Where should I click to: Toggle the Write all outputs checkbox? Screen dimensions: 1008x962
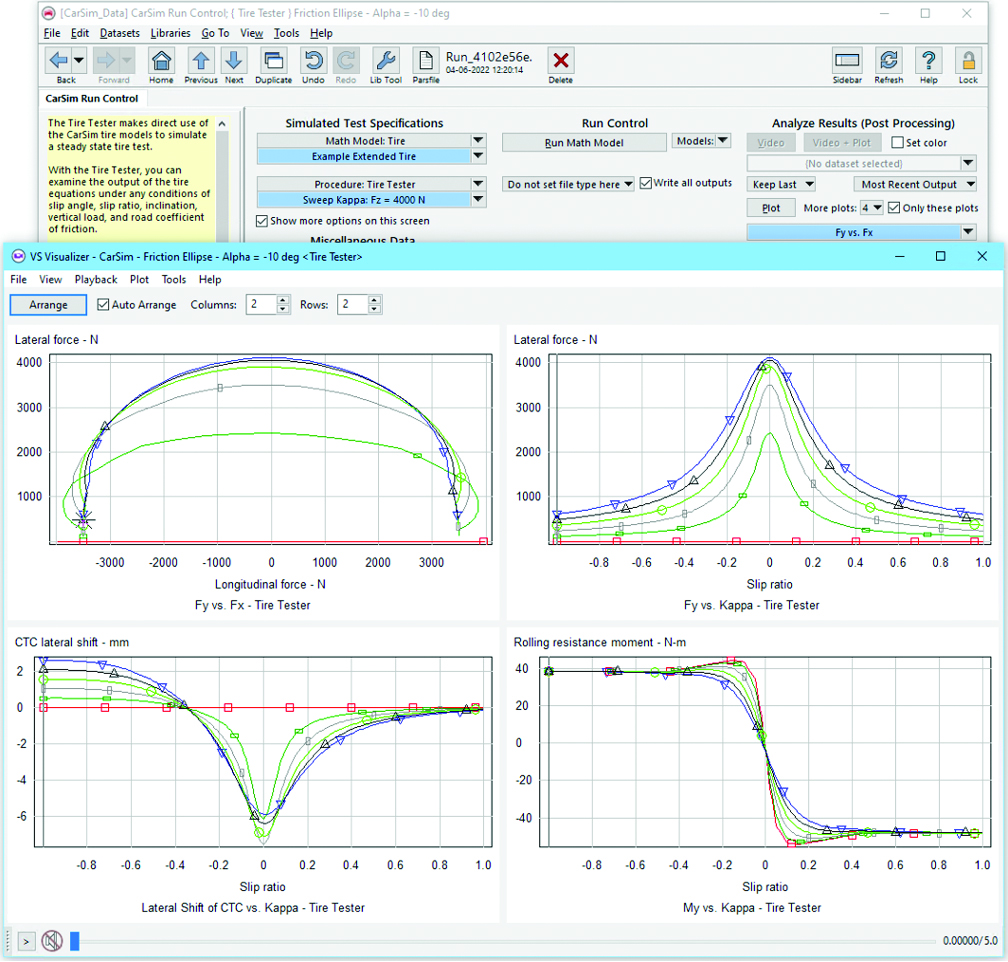(646, 183)
